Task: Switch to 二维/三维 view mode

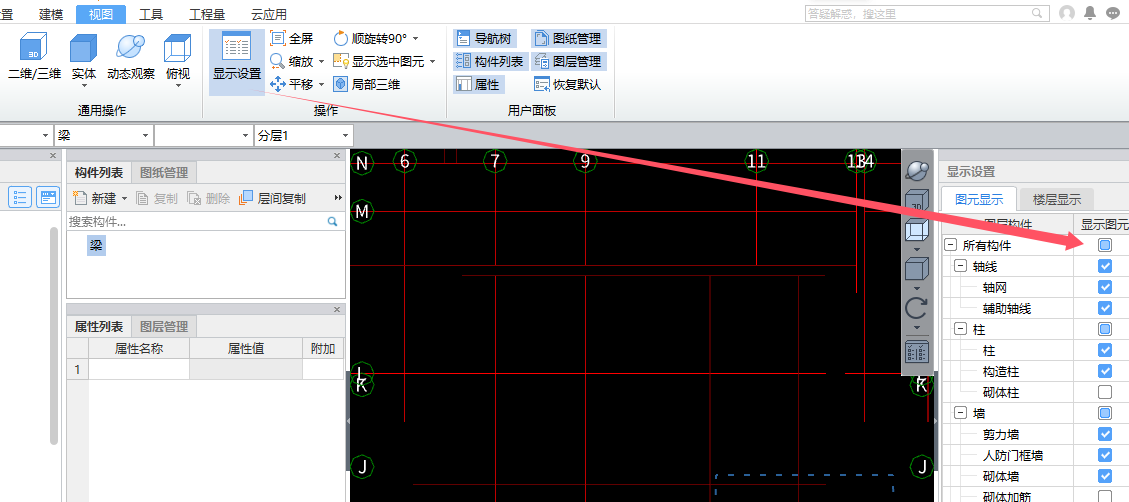Action: click(34, 56)
